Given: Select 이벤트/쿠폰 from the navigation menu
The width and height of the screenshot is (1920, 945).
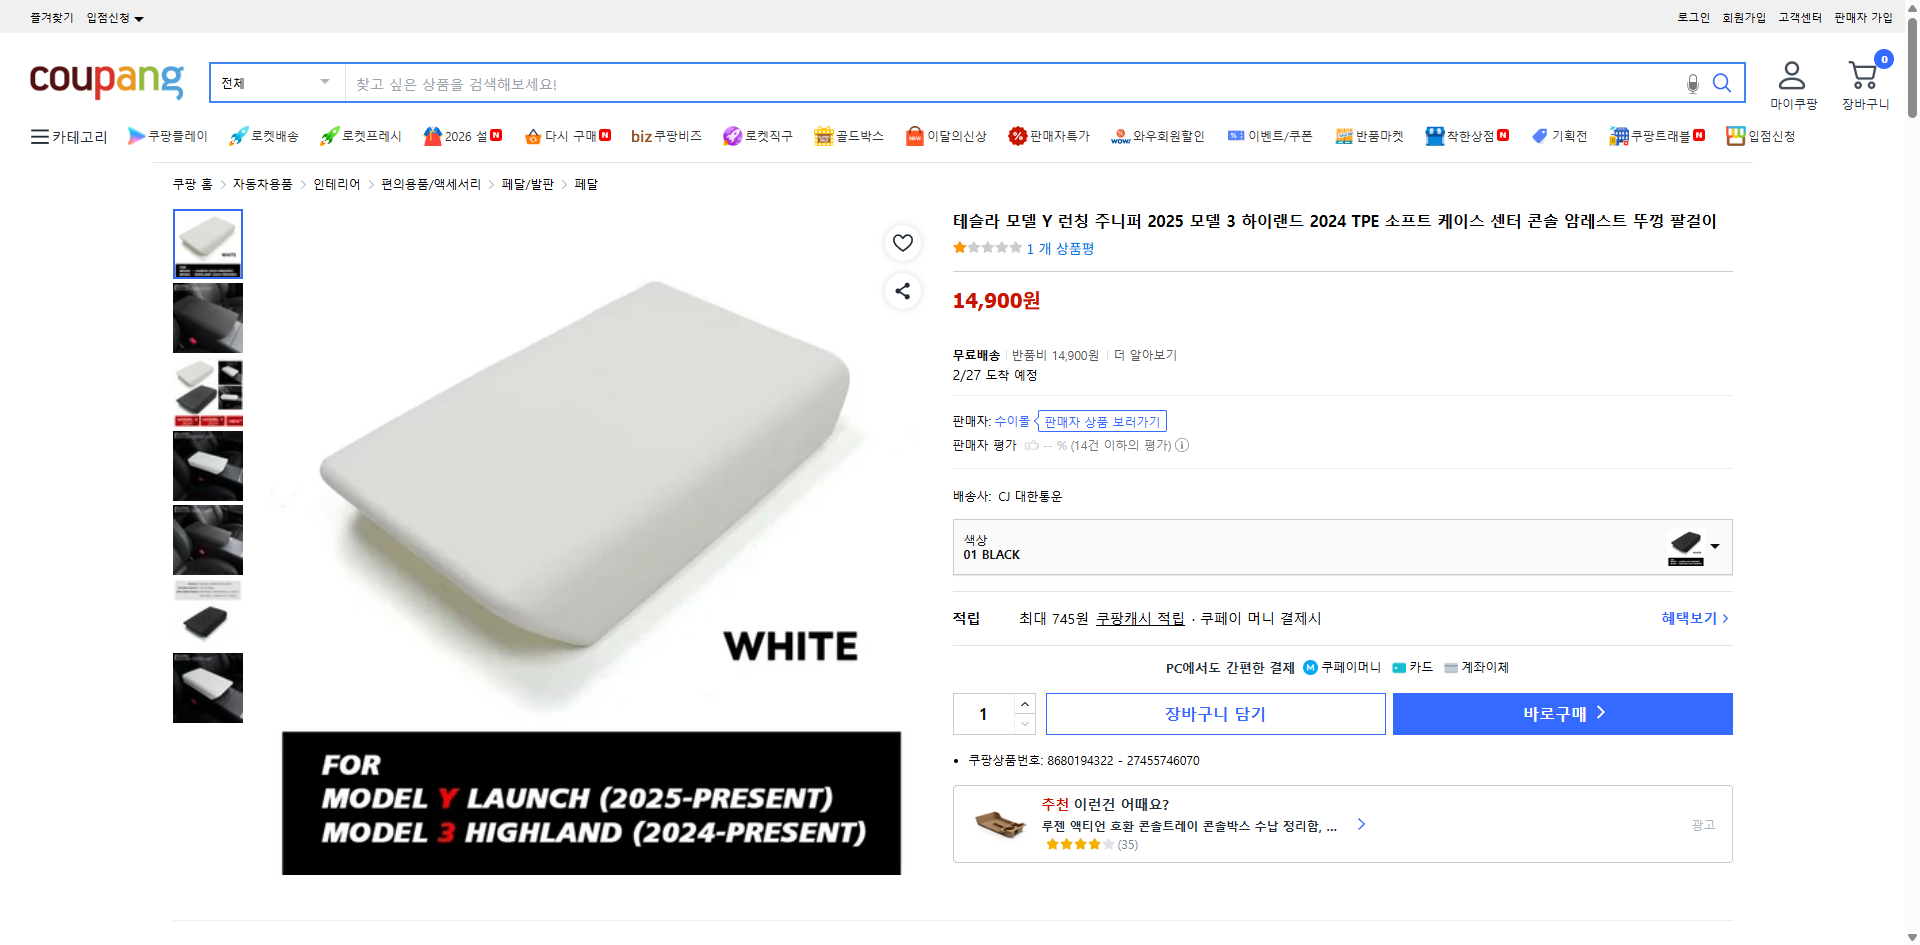Looking at the screenshot, I should [x=1270, y=136].
